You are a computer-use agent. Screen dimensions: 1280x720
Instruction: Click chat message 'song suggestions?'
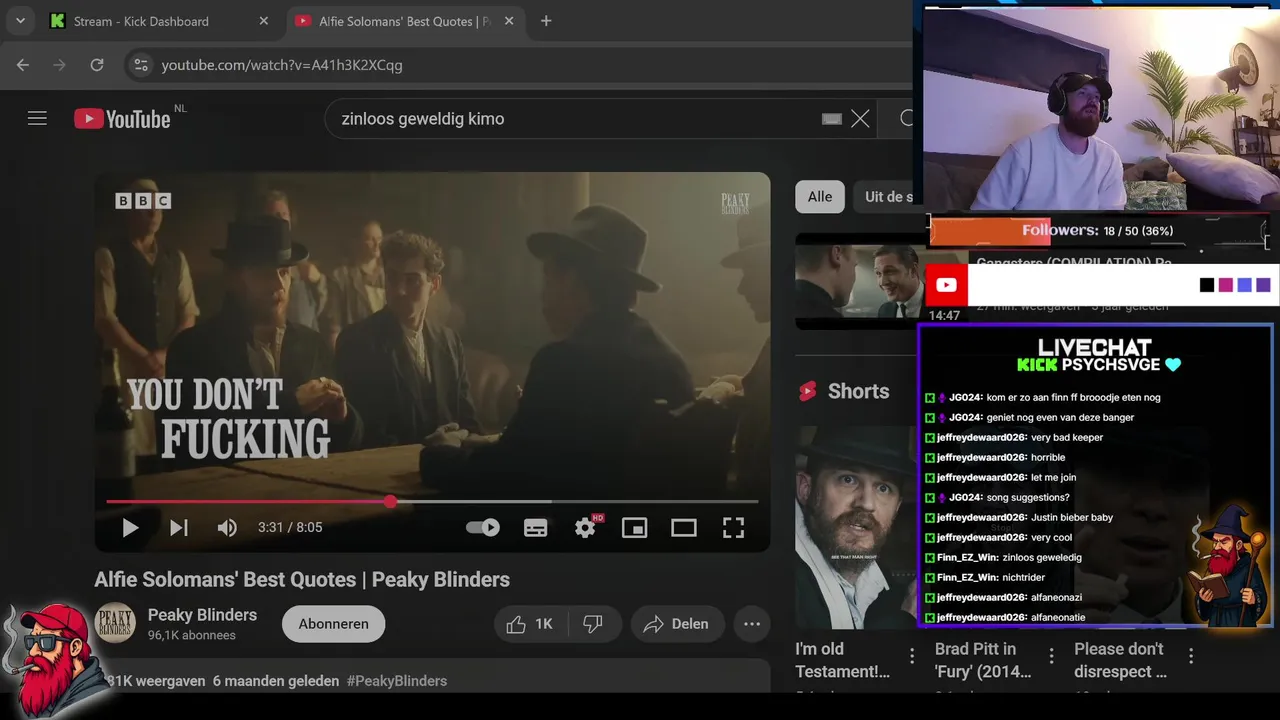coord(1028,498)
